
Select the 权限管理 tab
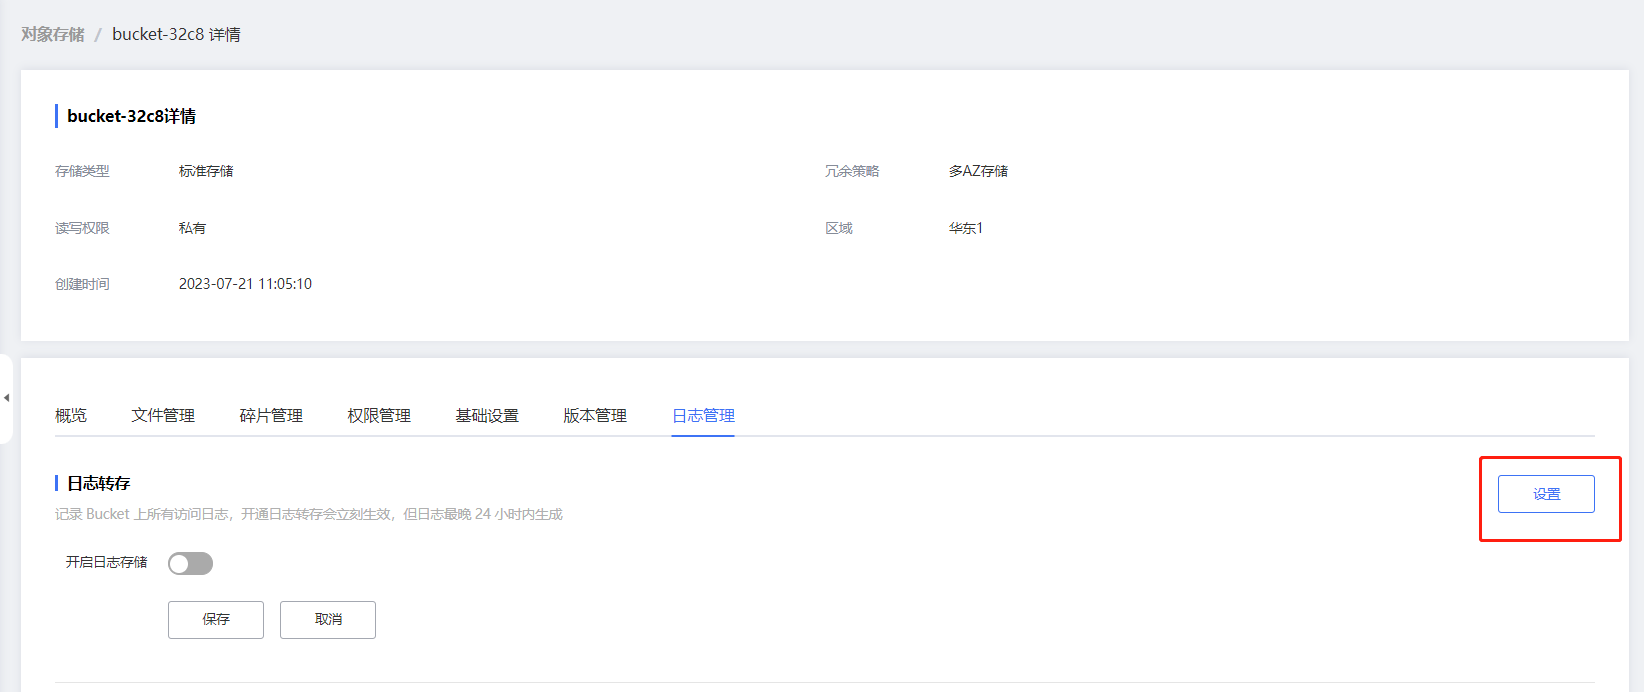coord(379,416)
